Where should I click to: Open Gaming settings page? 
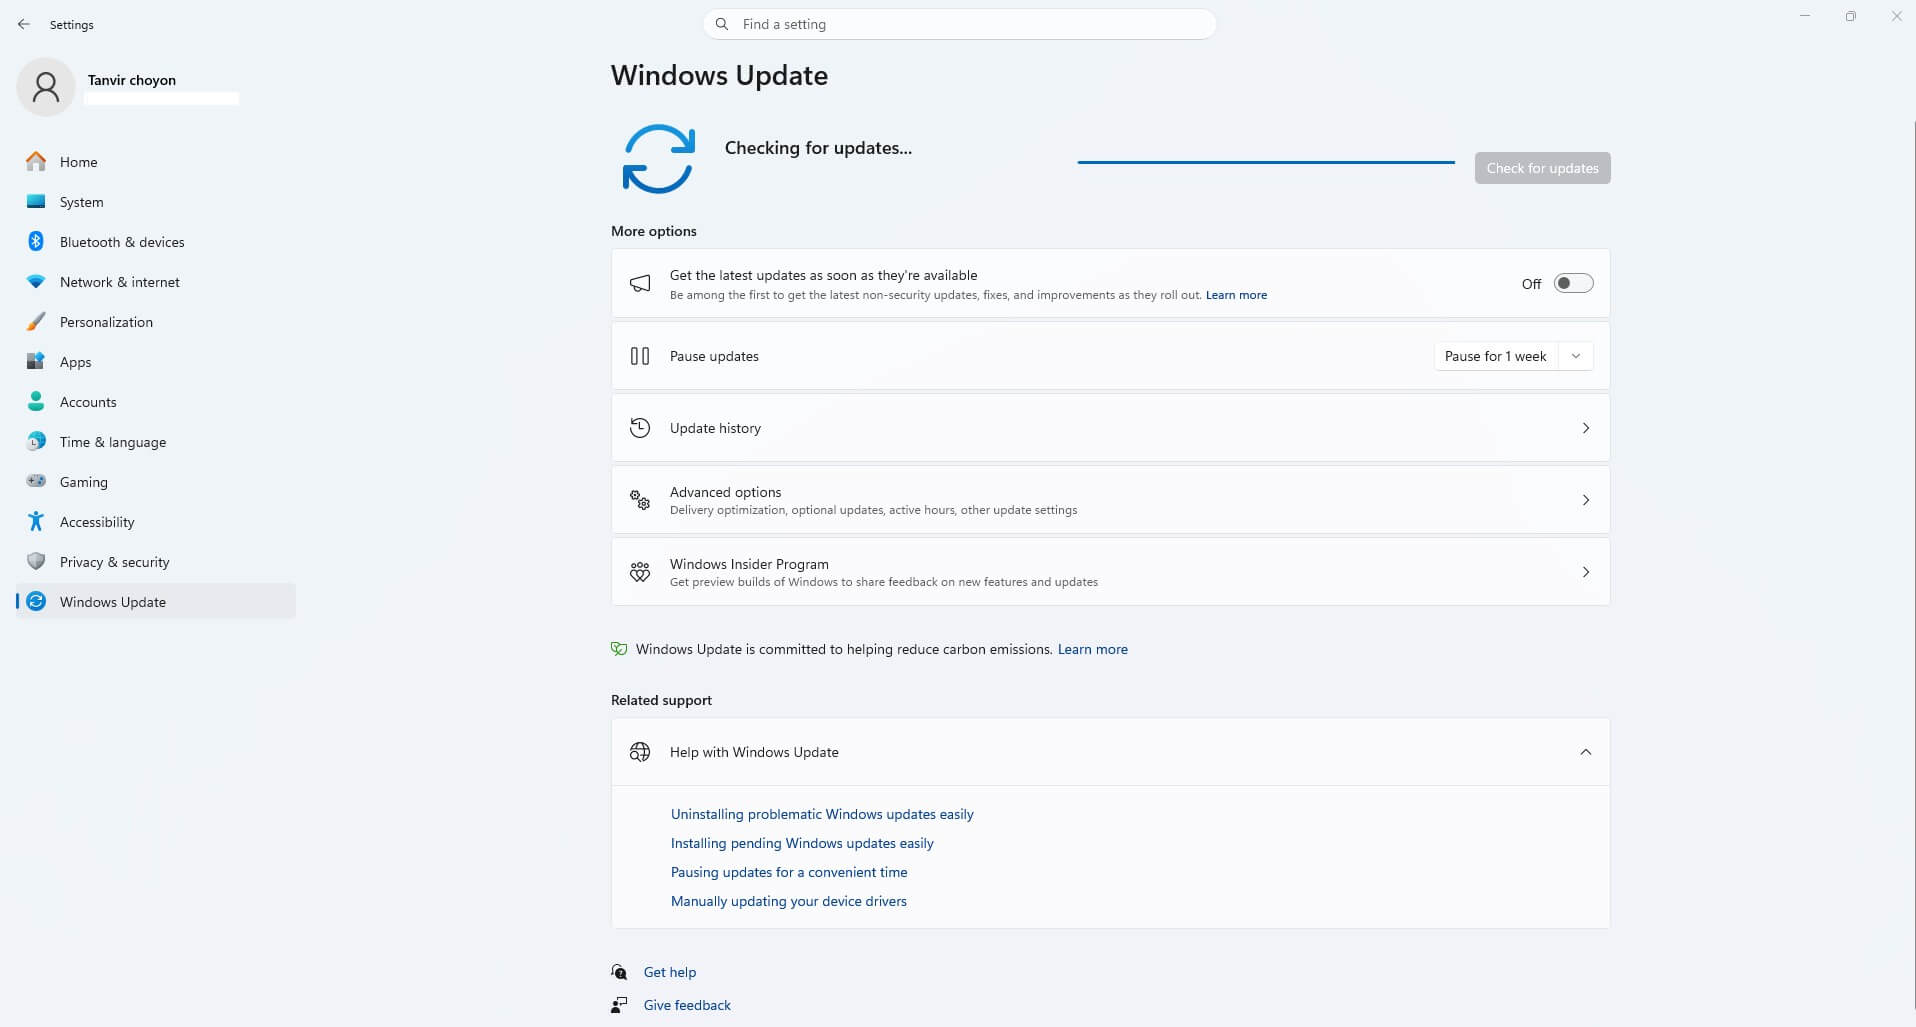[x=156, y=481]
